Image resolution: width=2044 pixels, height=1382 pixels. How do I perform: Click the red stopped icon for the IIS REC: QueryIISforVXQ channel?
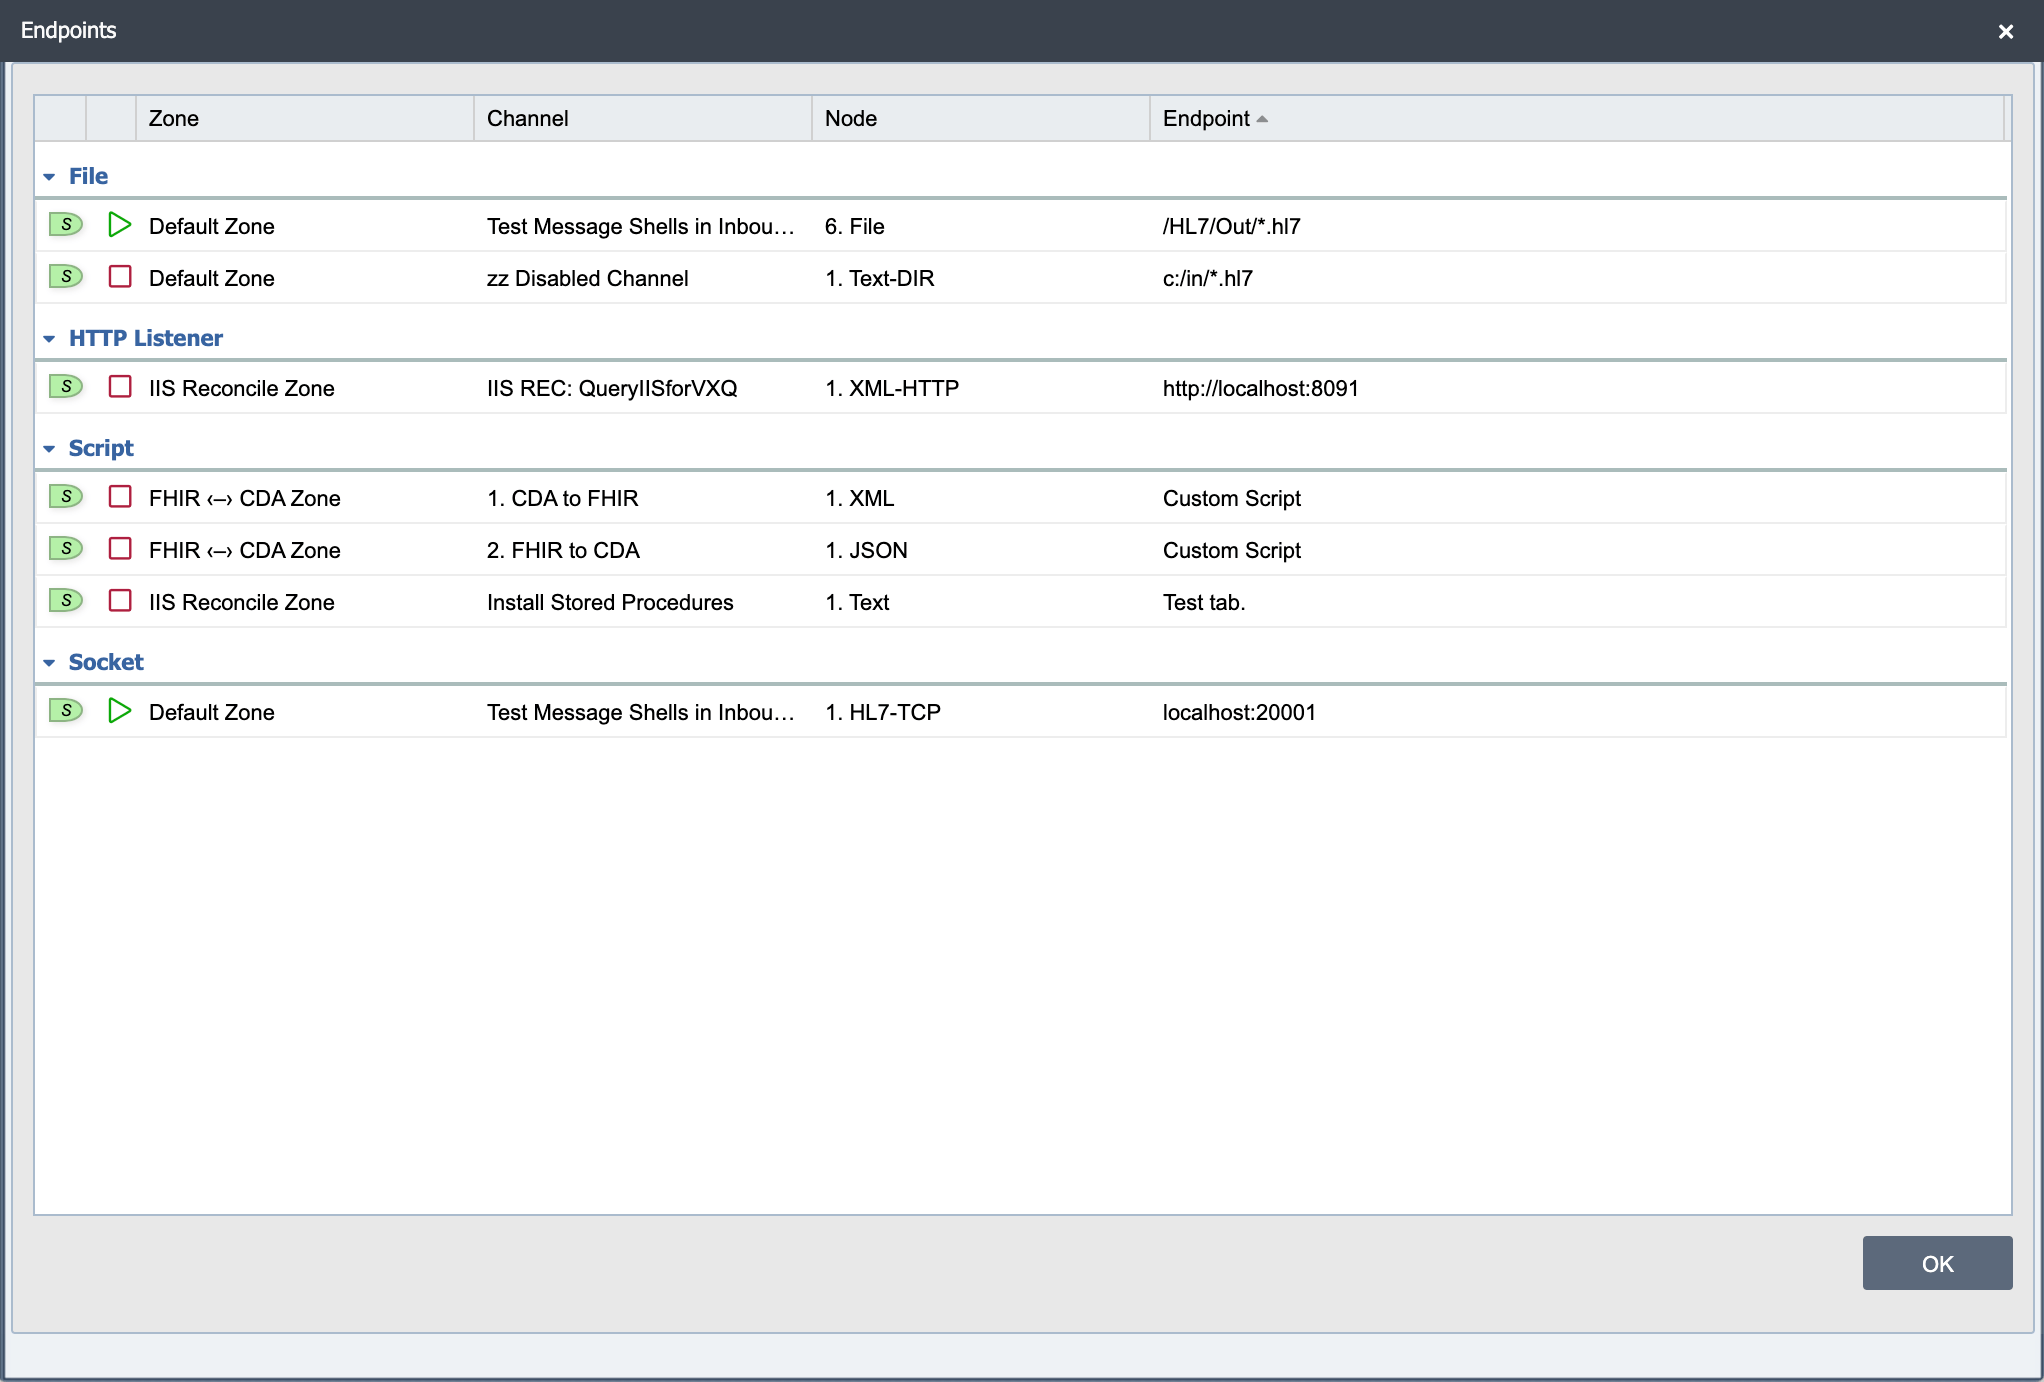[120, 387]
